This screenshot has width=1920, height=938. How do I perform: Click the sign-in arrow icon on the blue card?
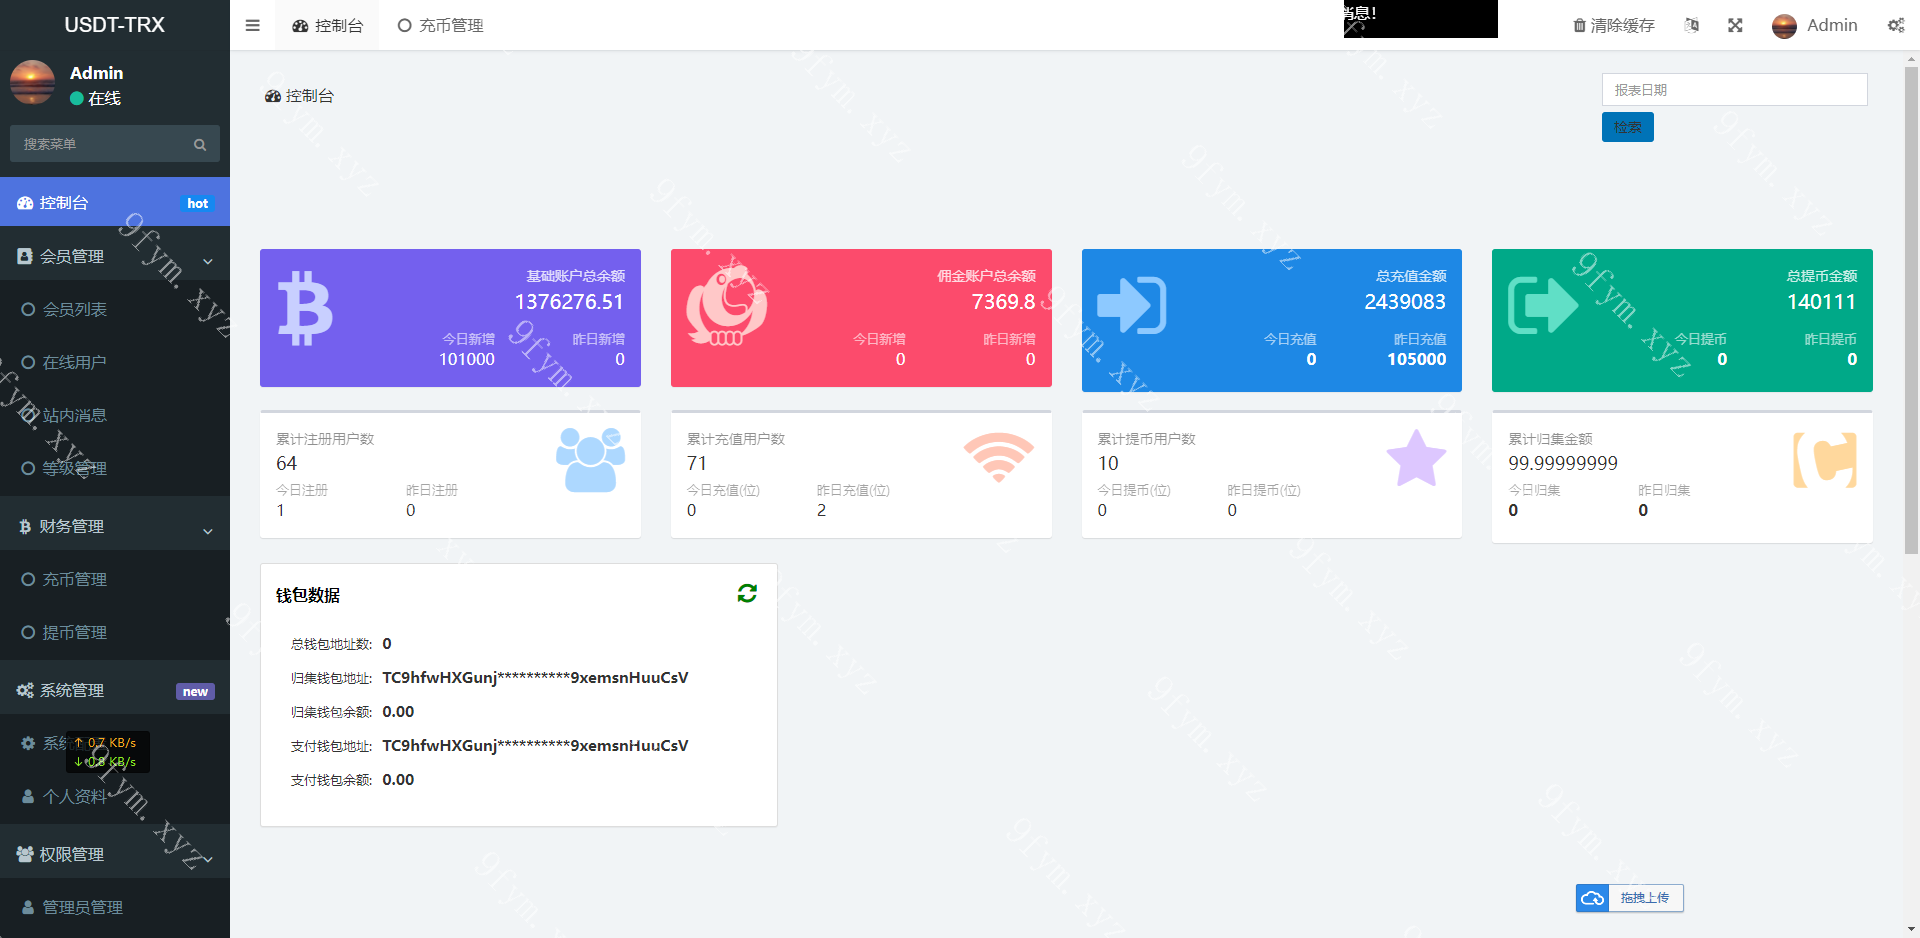point(1131,305)
